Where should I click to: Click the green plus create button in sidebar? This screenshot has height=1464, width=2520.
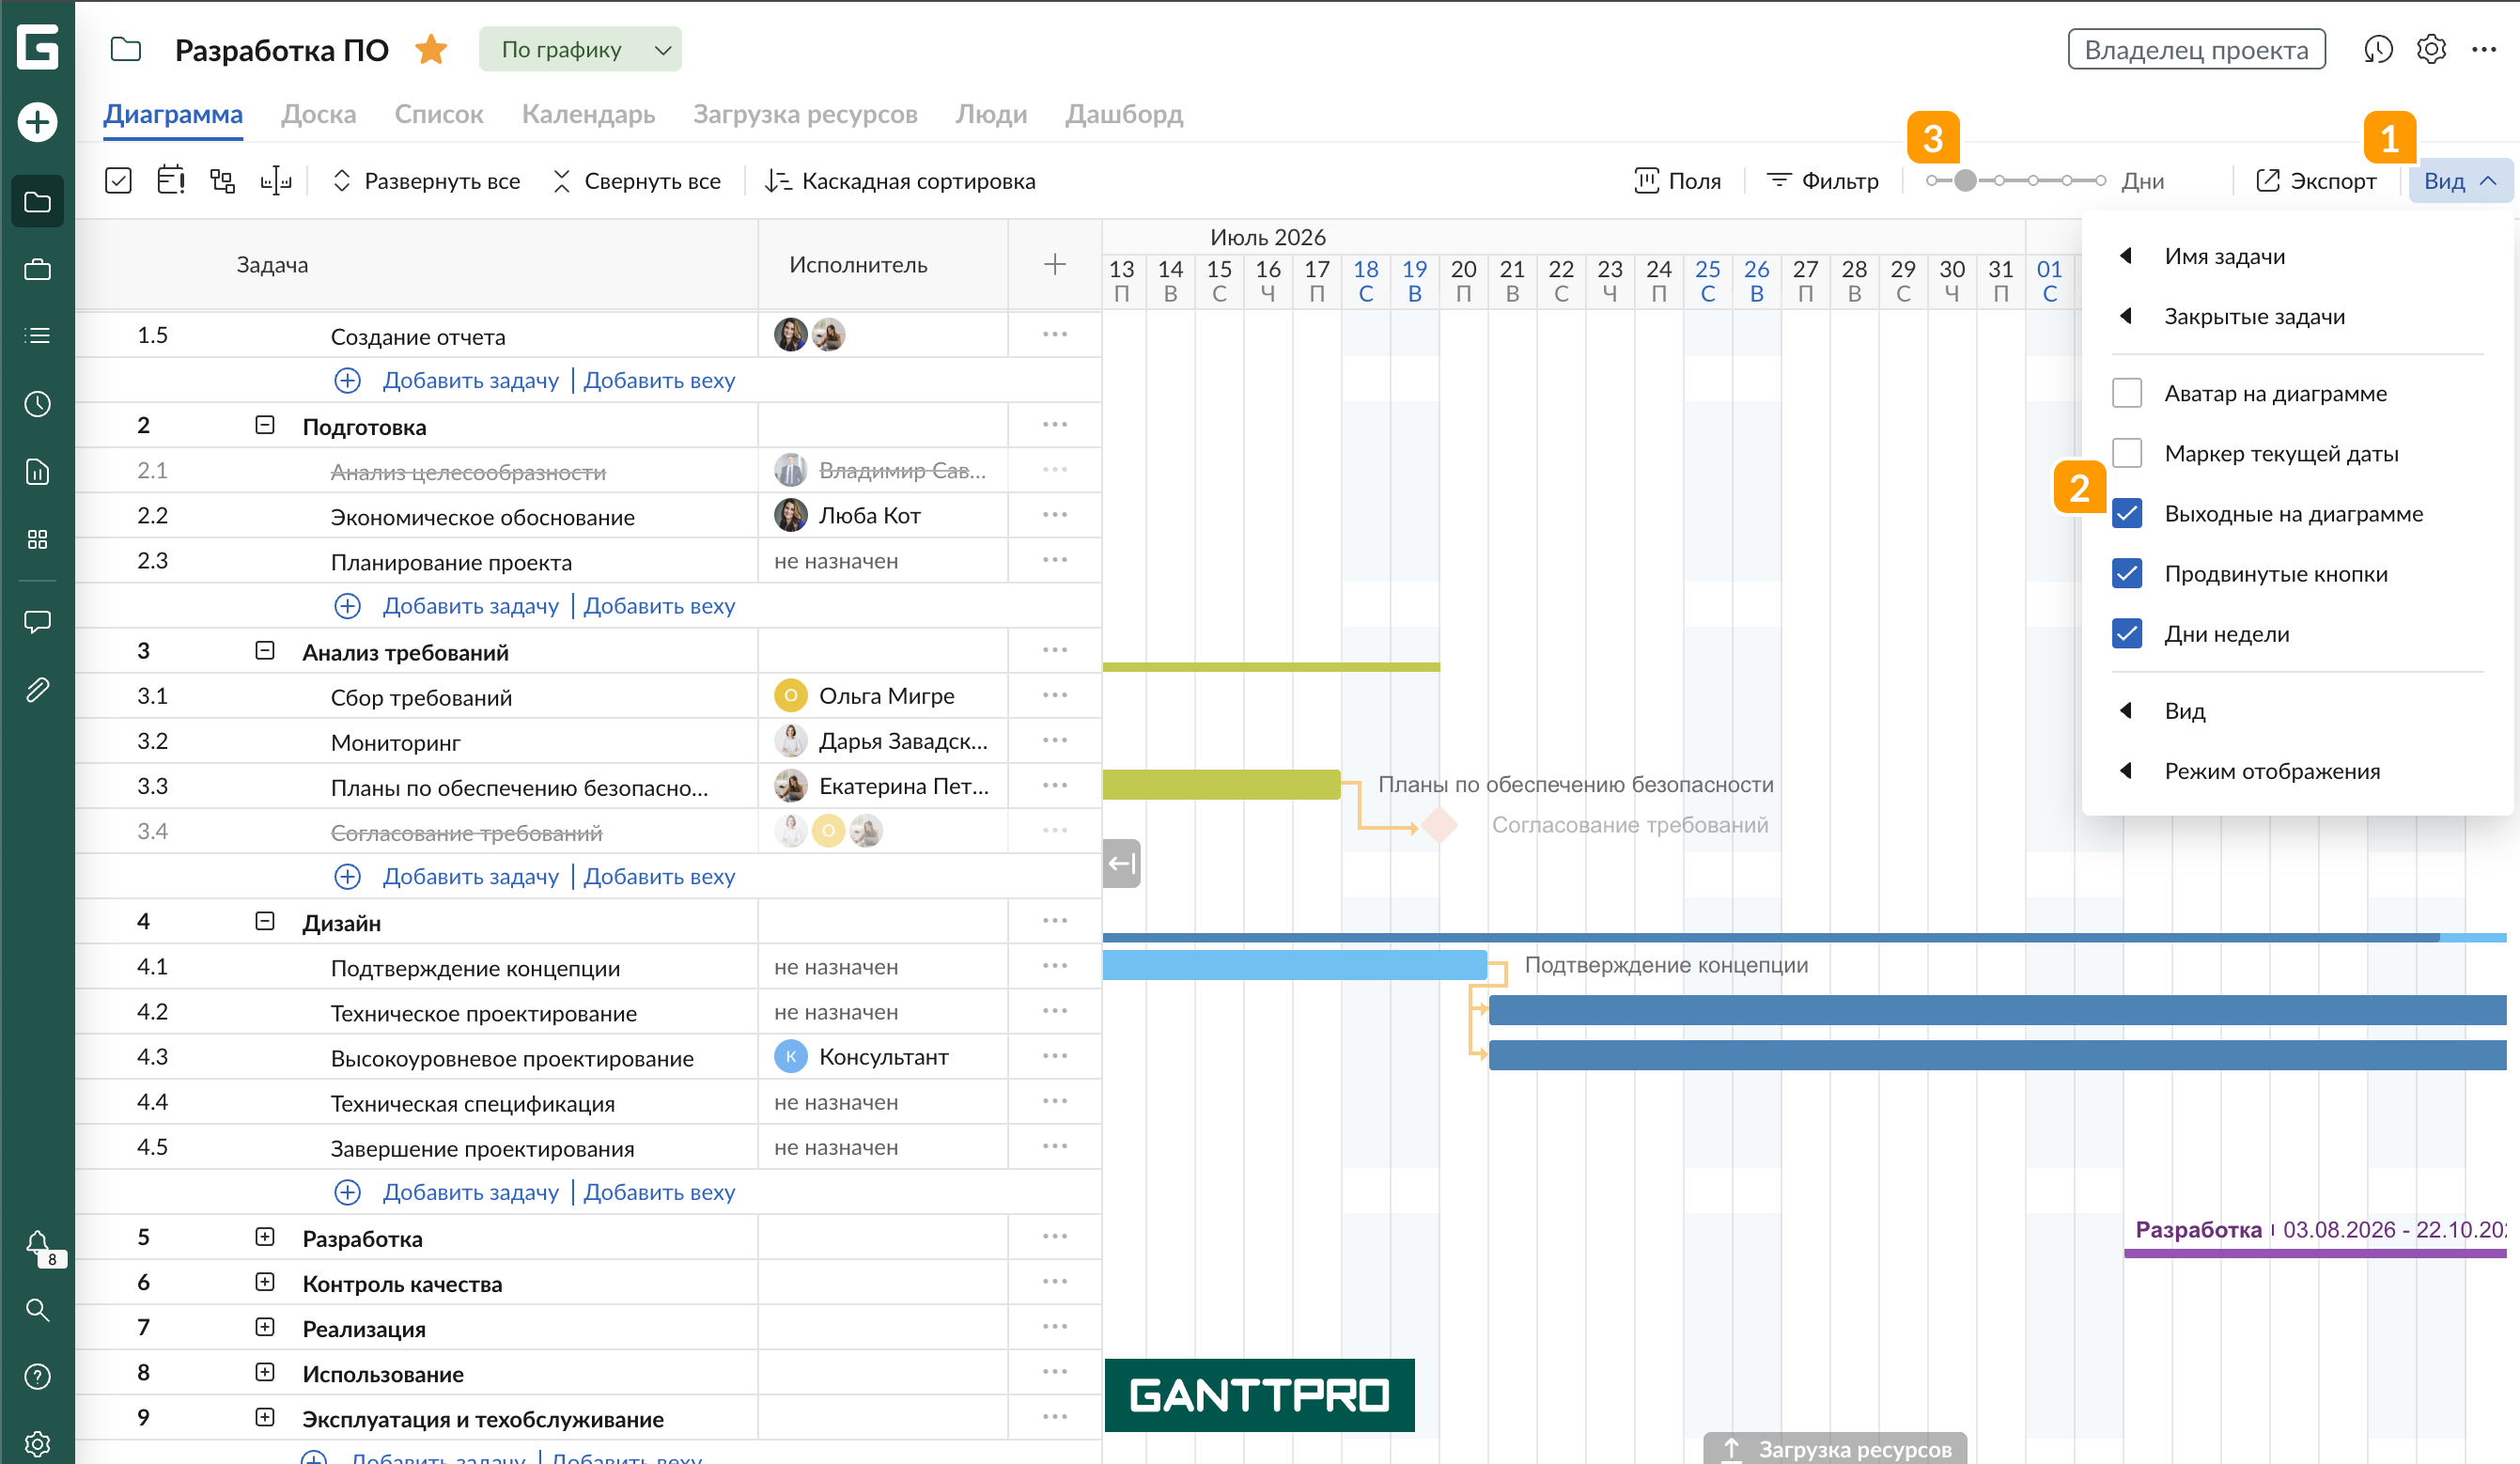(37, 122)
